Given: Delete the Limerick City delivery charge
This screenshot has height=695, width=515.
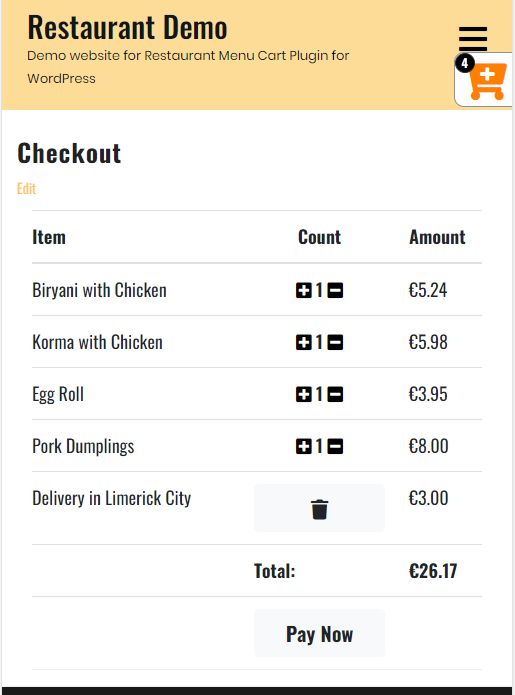Looking at the screenshot, I should click(x=319, y=508).
